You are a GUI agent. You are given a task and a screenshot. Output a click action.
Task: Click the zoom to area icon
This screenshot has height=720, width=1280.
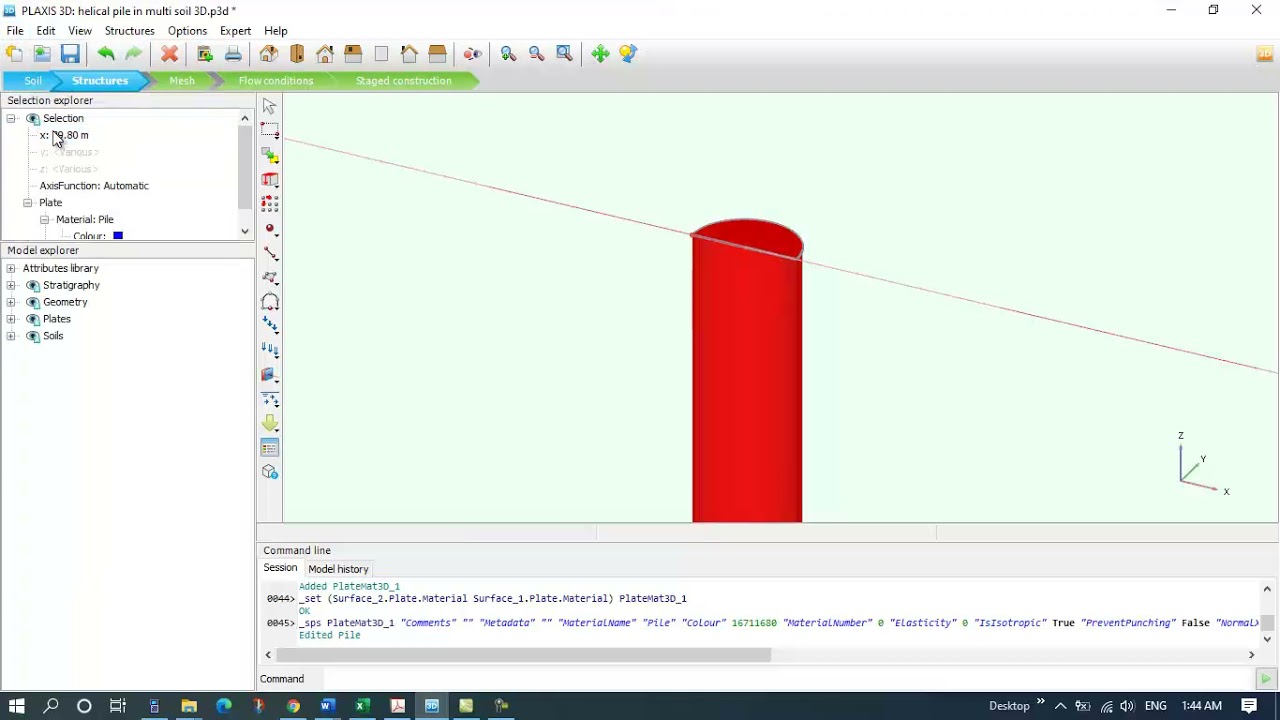(564, 54)
